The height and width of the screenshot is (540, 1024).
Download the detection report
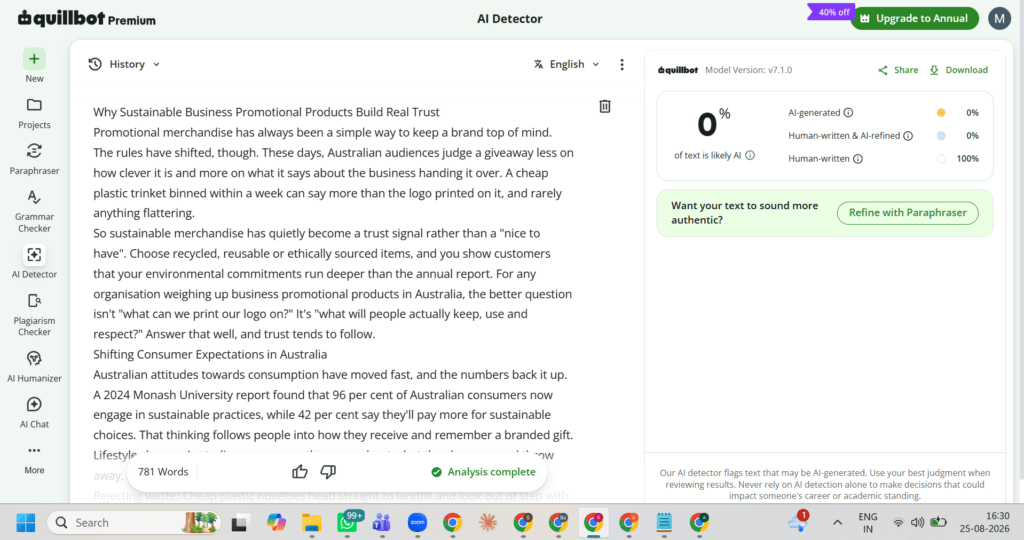[959, 70]
